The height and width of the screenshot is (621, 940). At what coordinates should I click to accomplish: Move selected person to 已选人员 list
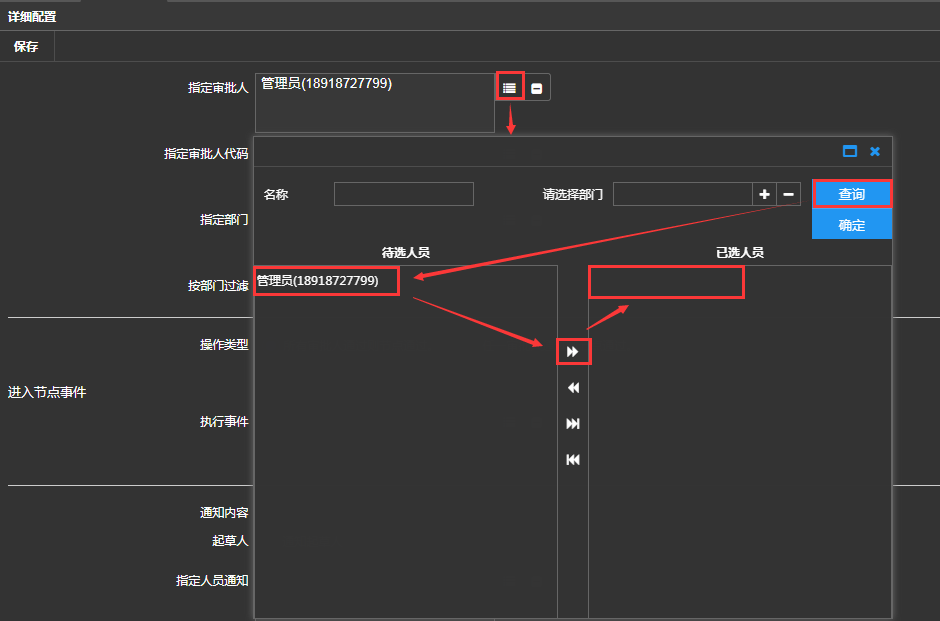(573, 352)
